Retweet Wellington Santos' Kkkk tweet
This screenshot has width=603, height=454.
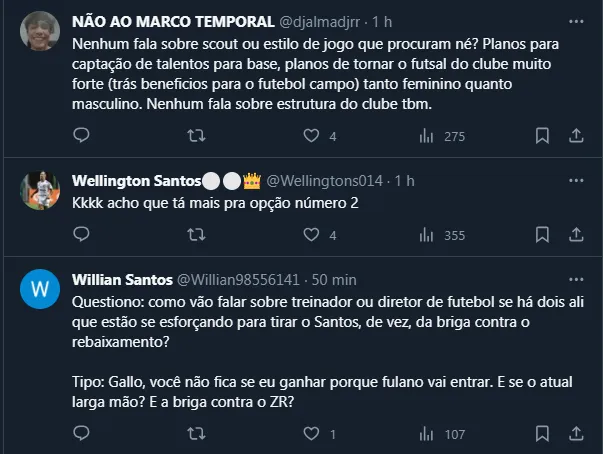coord(197,235)
